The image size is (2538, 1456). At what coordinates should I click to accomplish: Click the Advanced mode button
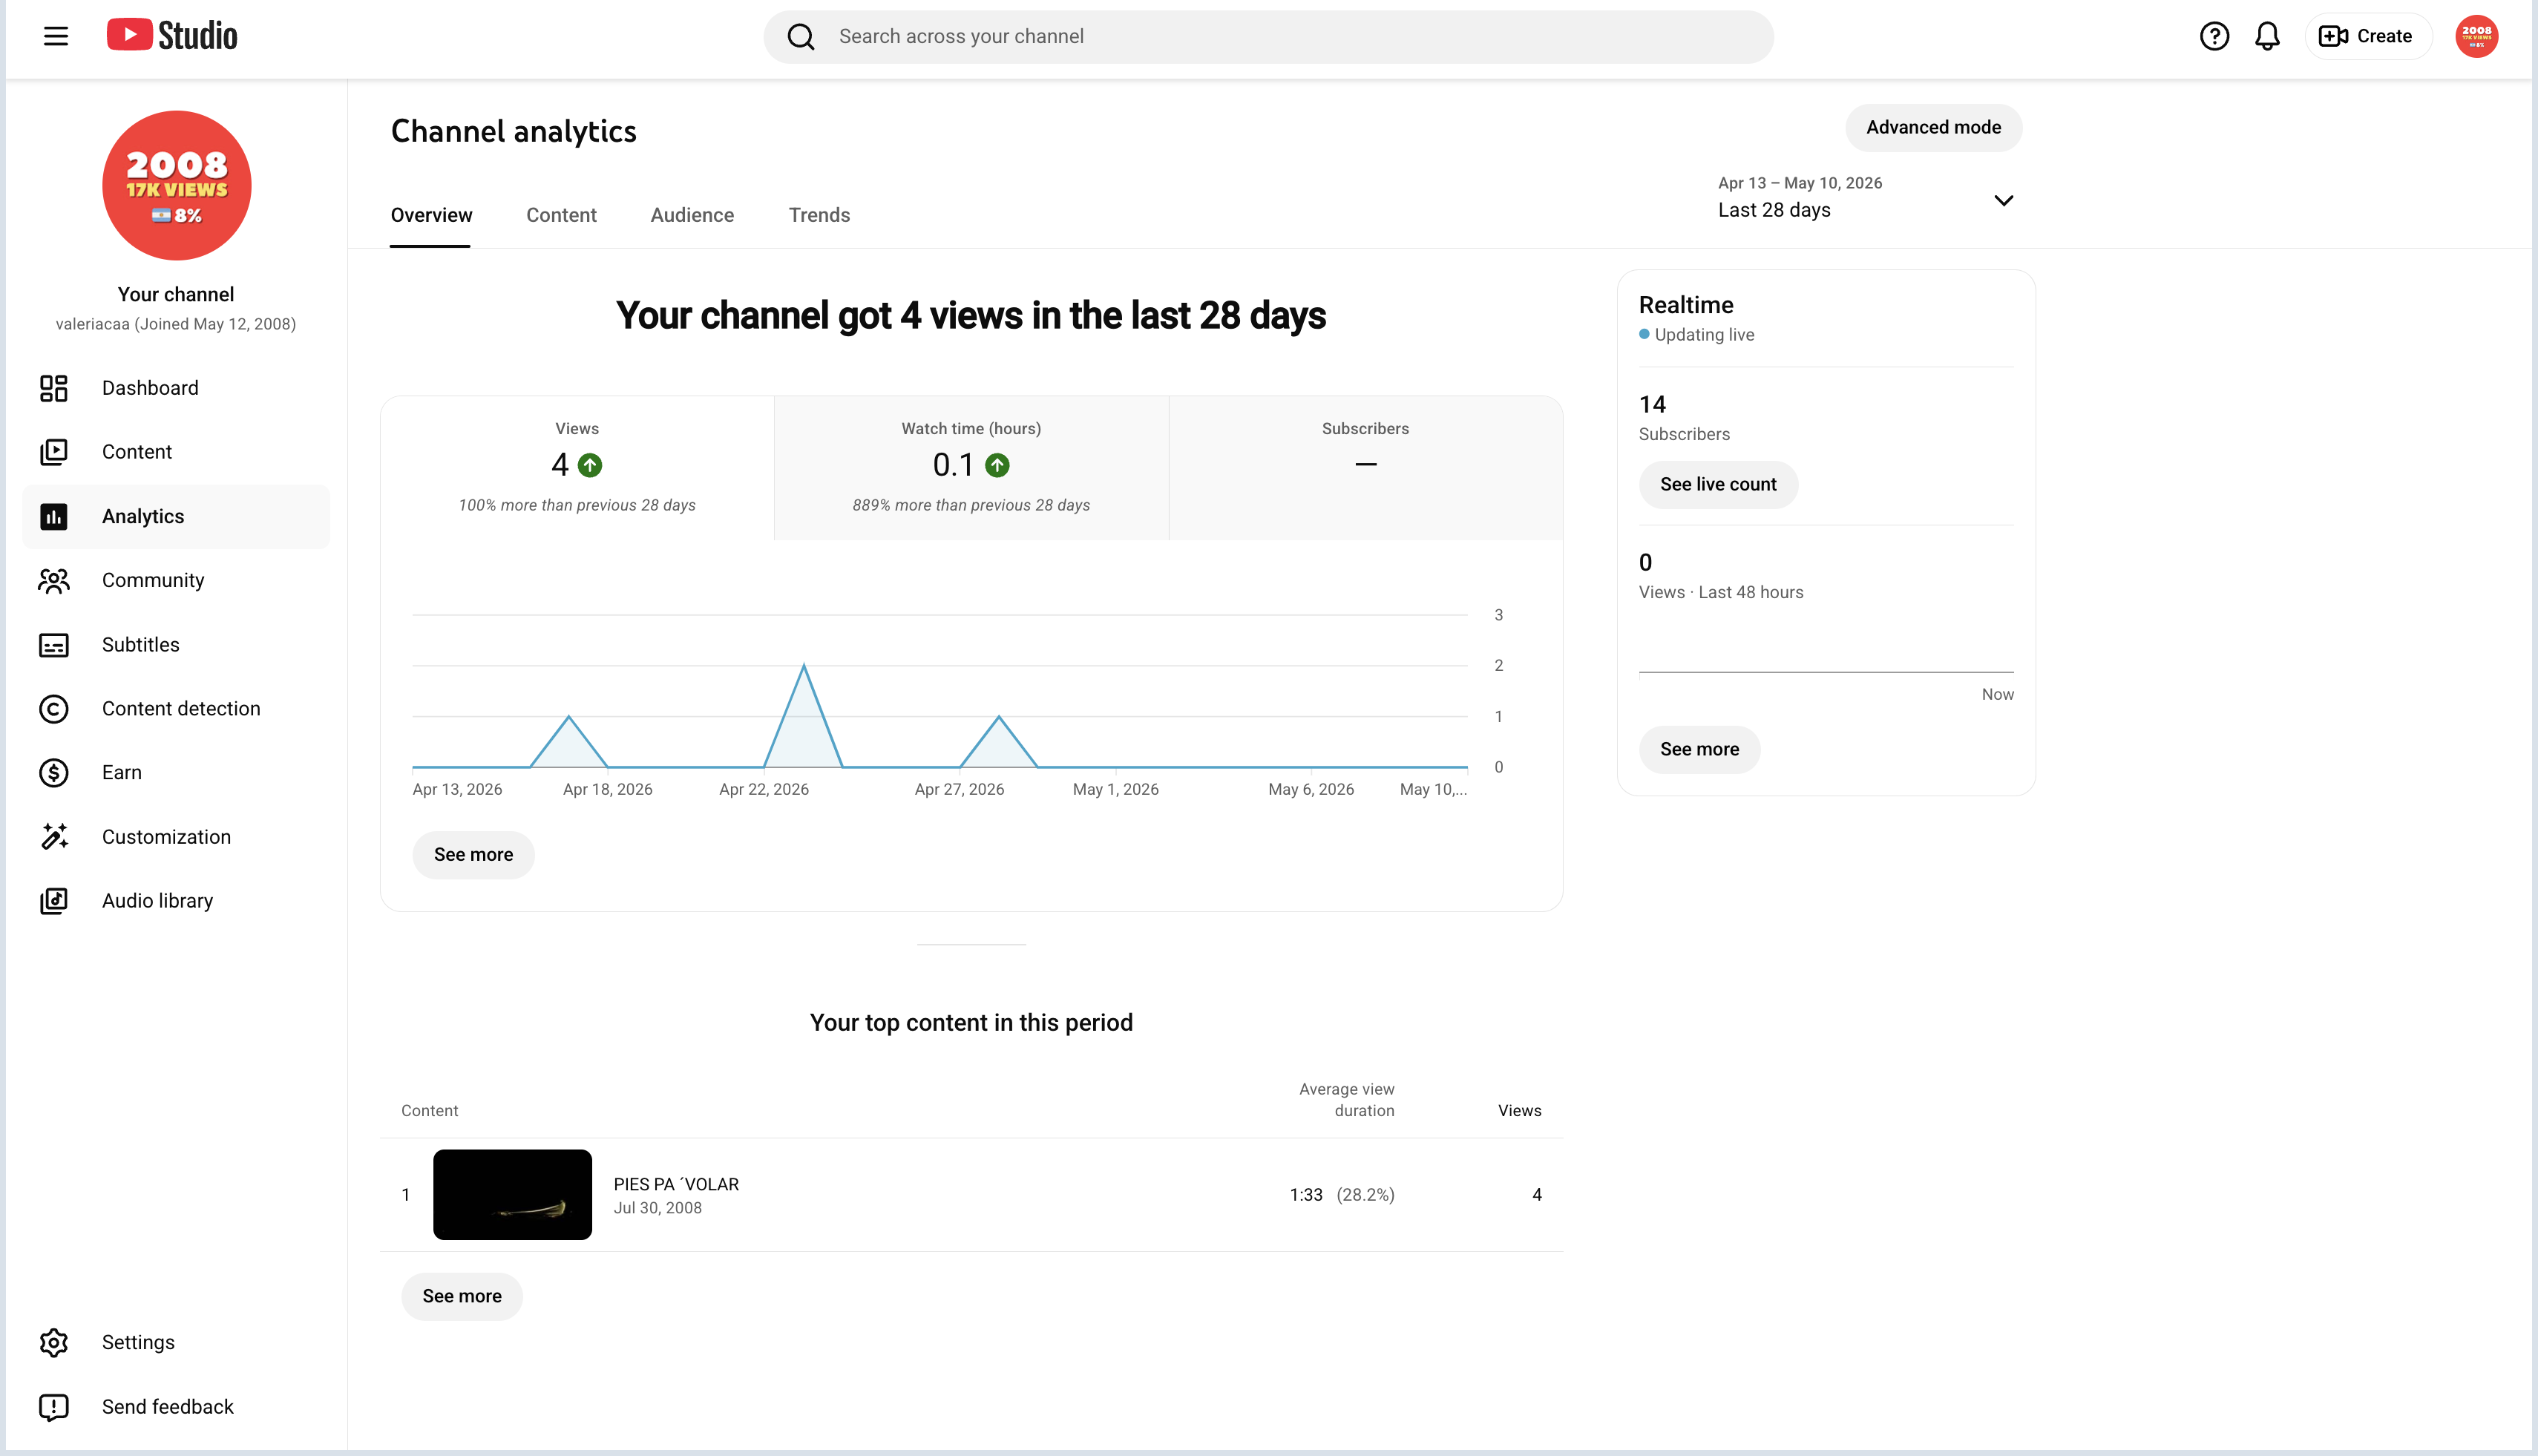1933,128
